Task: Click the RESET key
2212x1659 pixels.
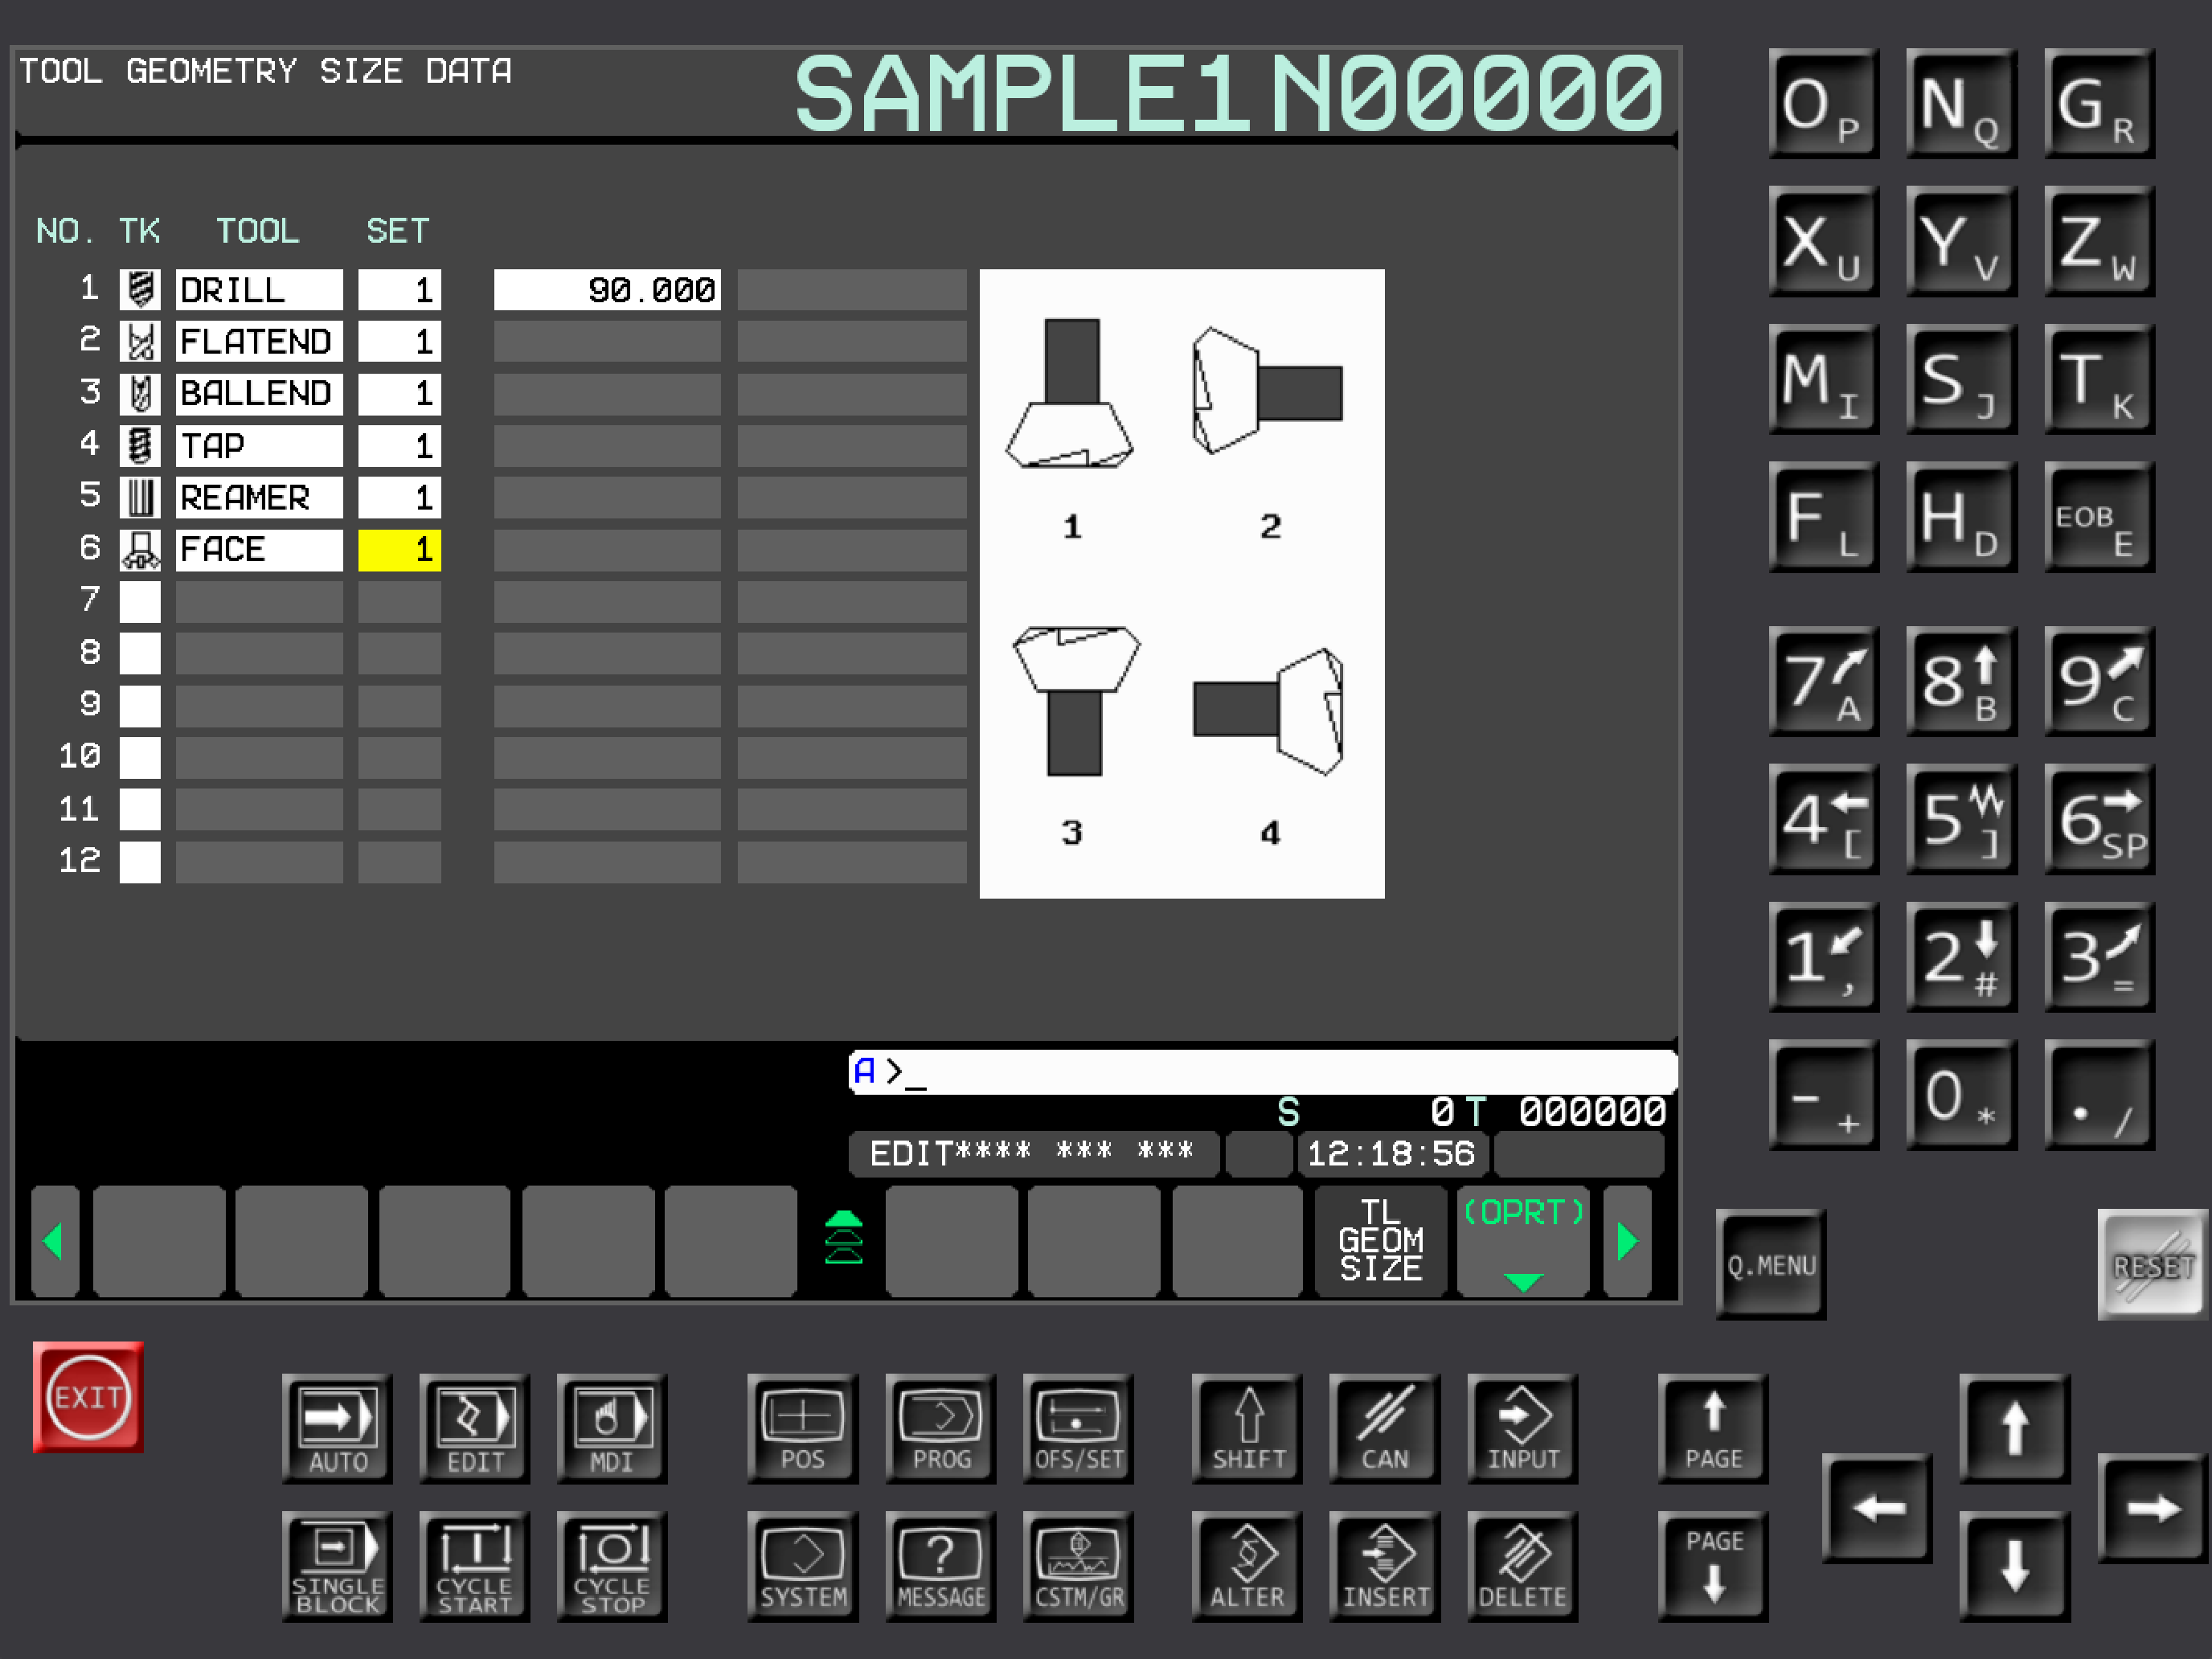Action: [x=2153, y=1265]
